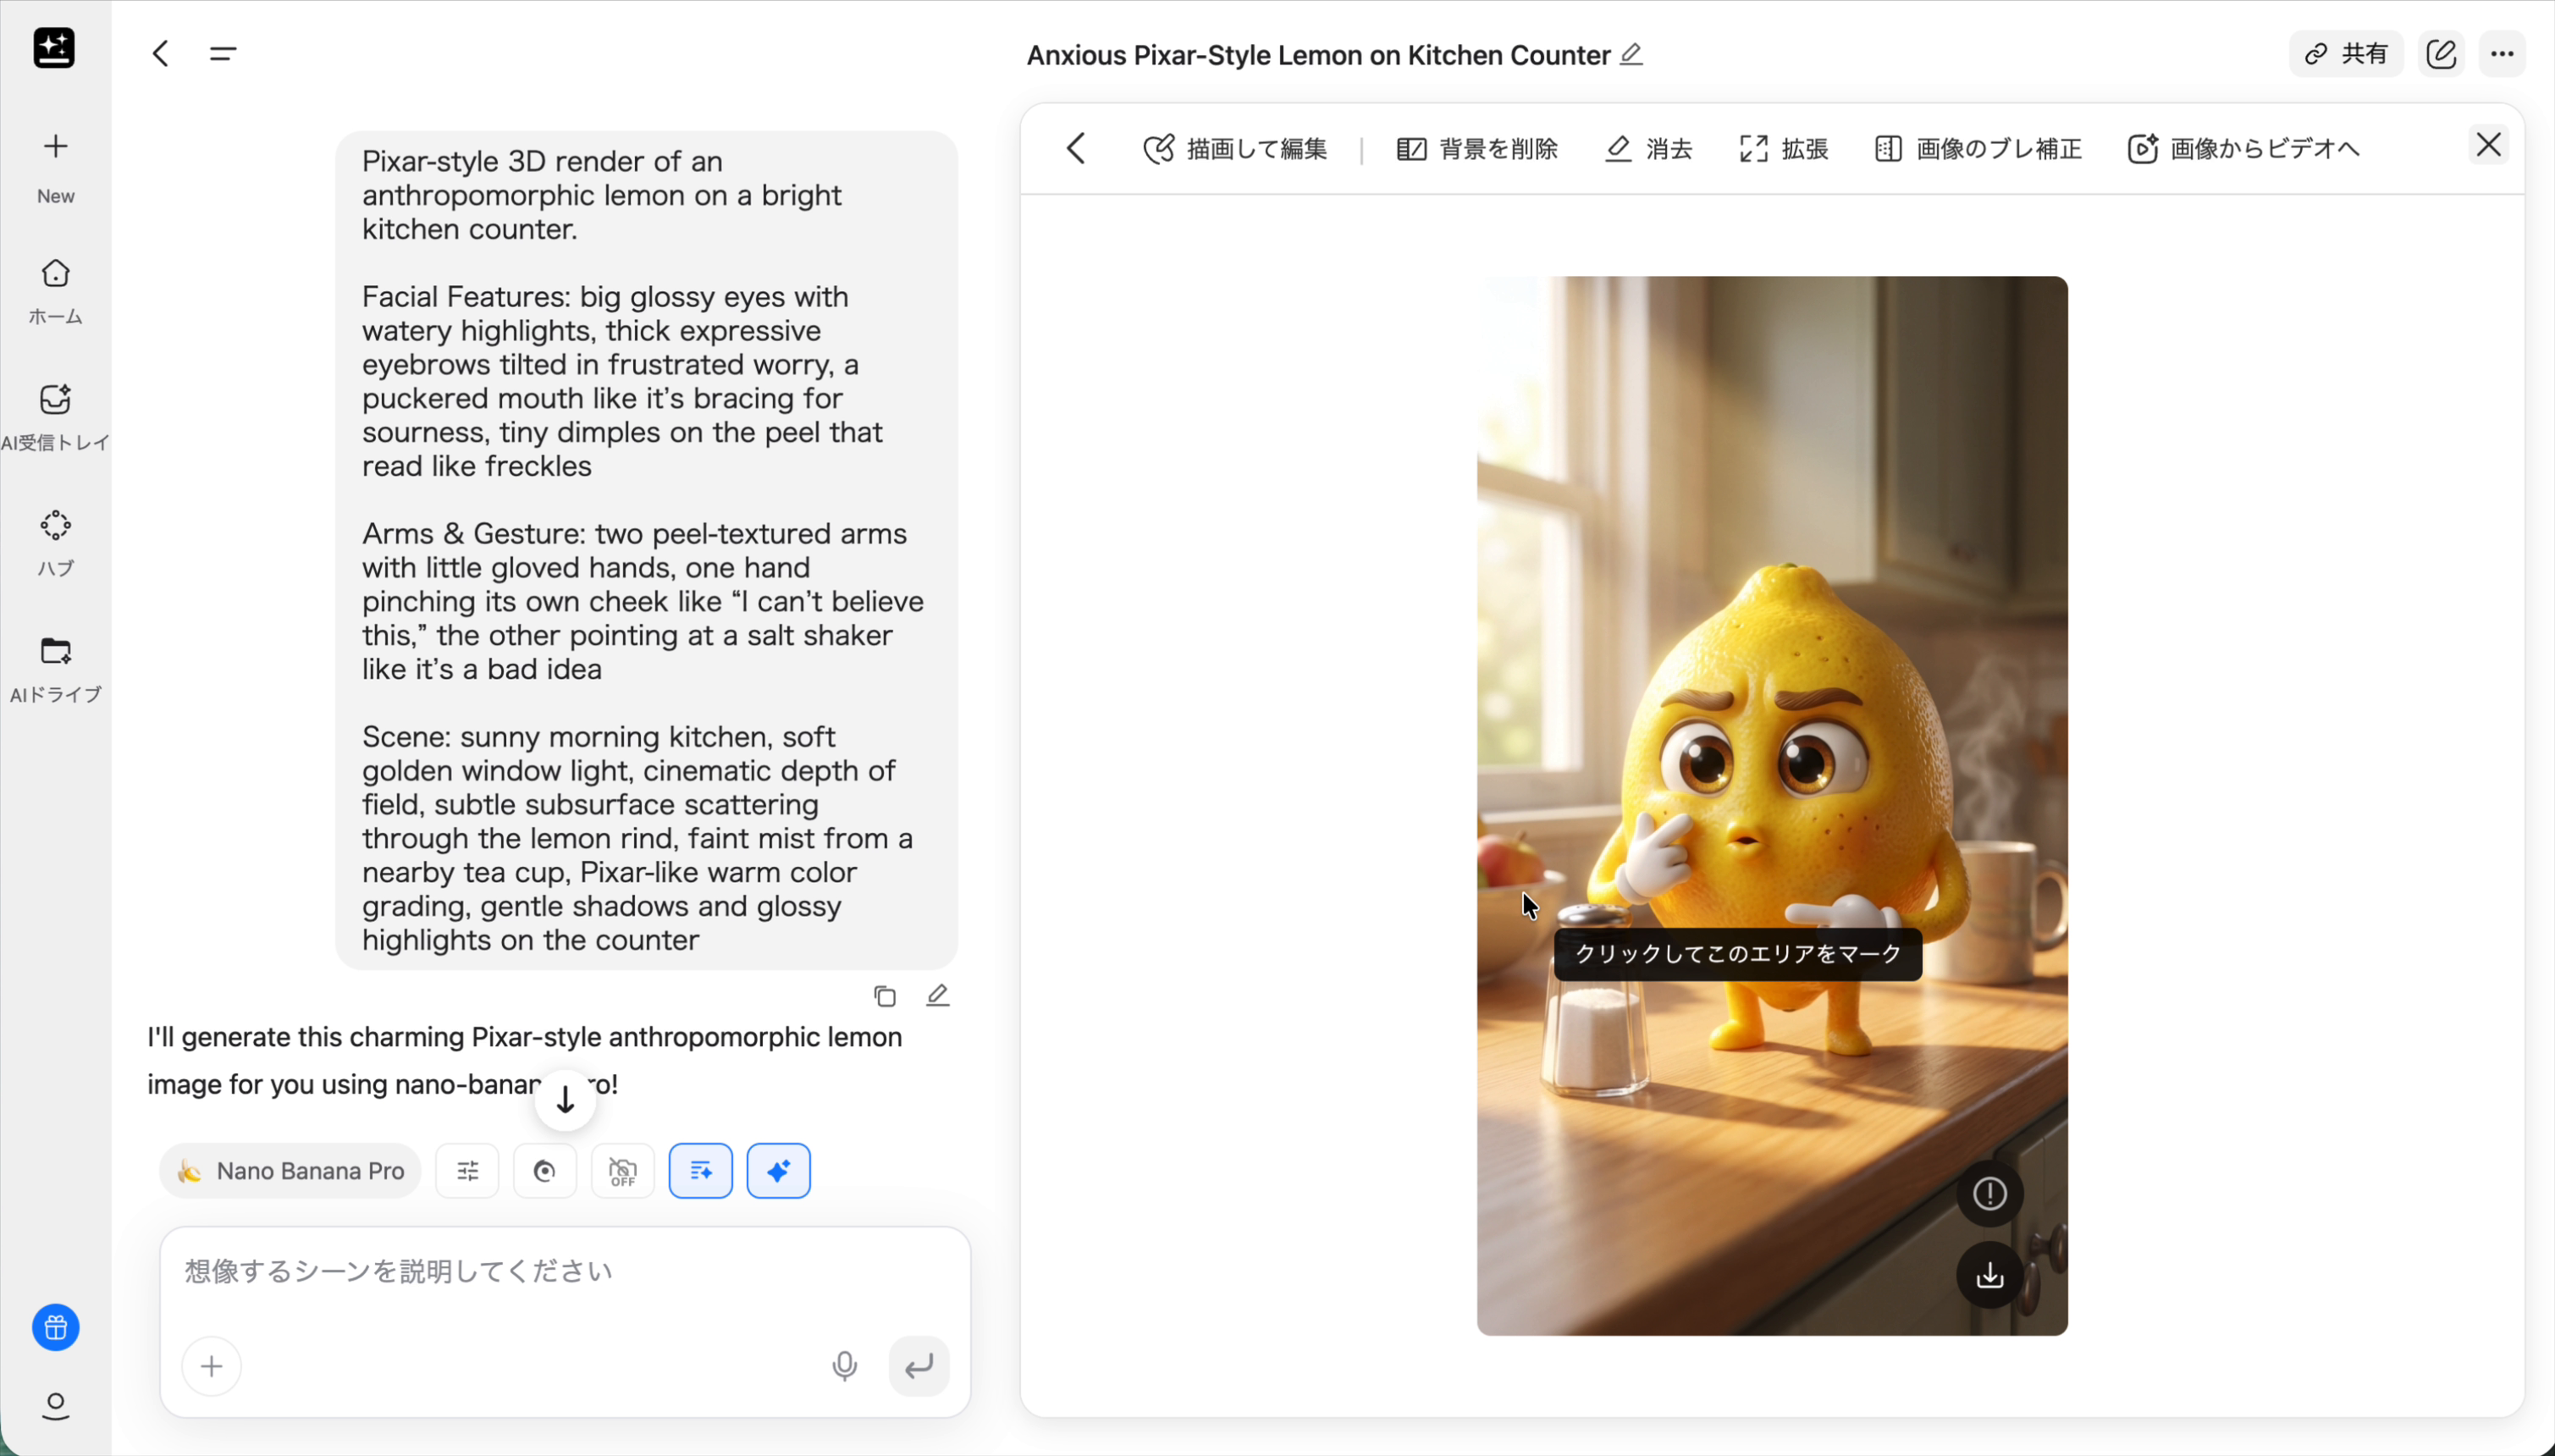Open the gift rewards icon
This screenshot has height=1456, width=2555.
55,1328
